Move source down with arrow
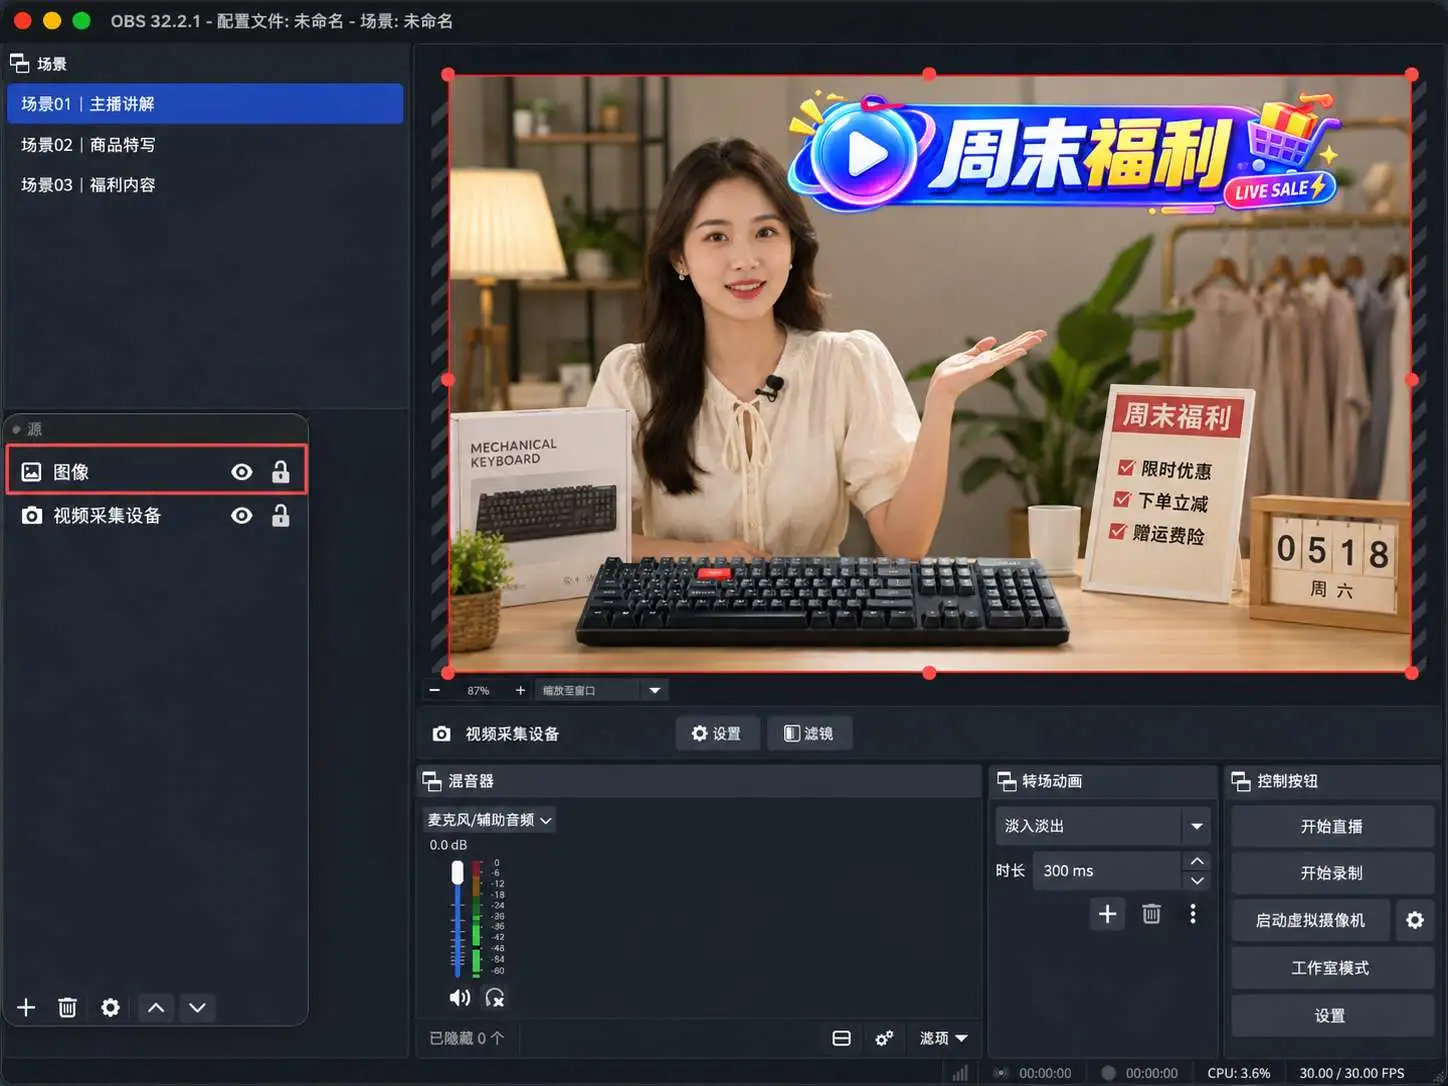 click(x=198, y=1008)
